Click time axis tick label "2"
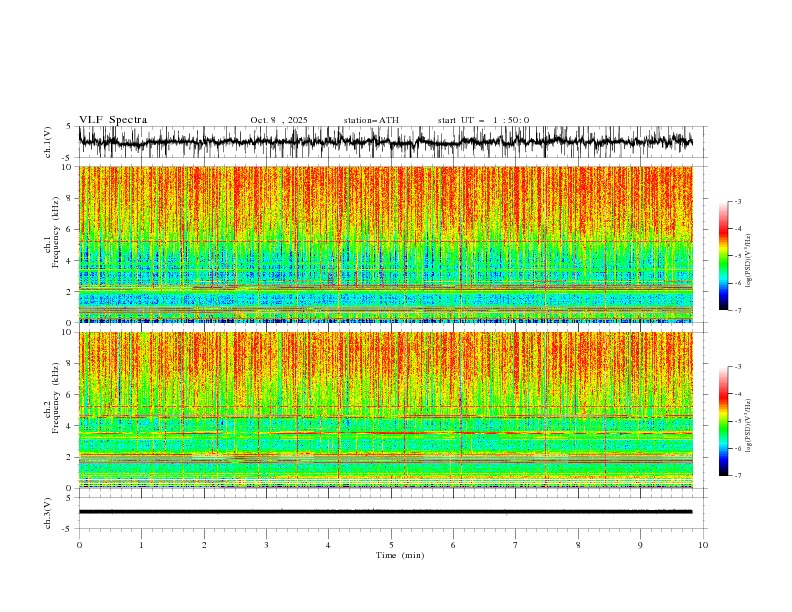This screenshot has width=792, height=612. tap(204, 545)
